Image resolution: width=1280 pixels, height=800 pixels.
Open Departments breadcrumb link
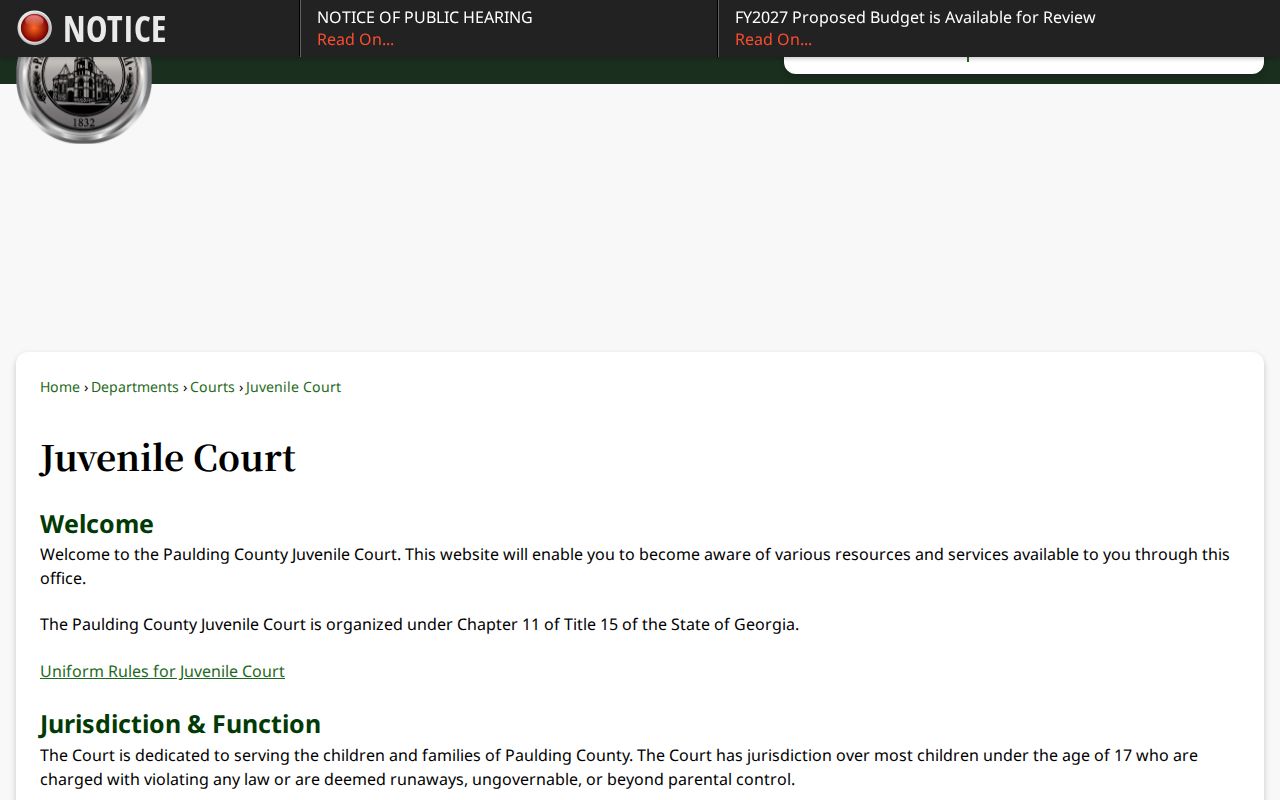click(135, 387)
